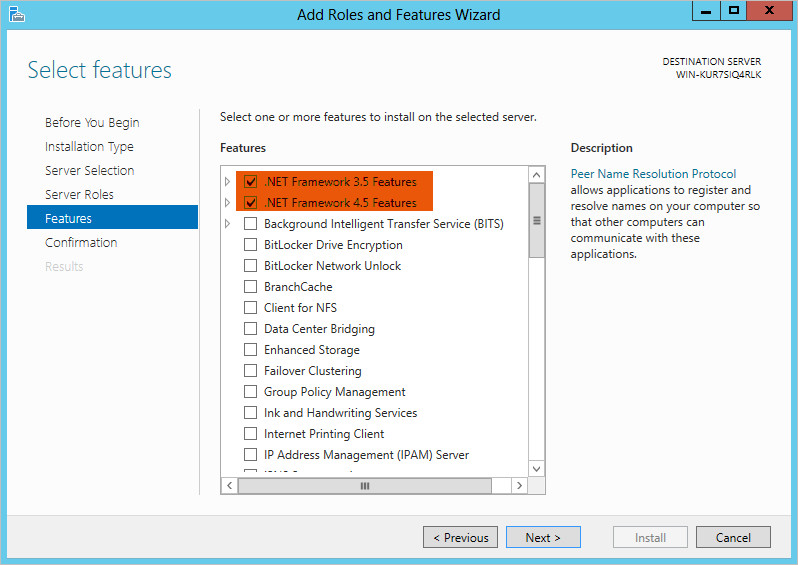Cancel the wizard
Screen dimensions: 798x565
click(x=733, y=537)
